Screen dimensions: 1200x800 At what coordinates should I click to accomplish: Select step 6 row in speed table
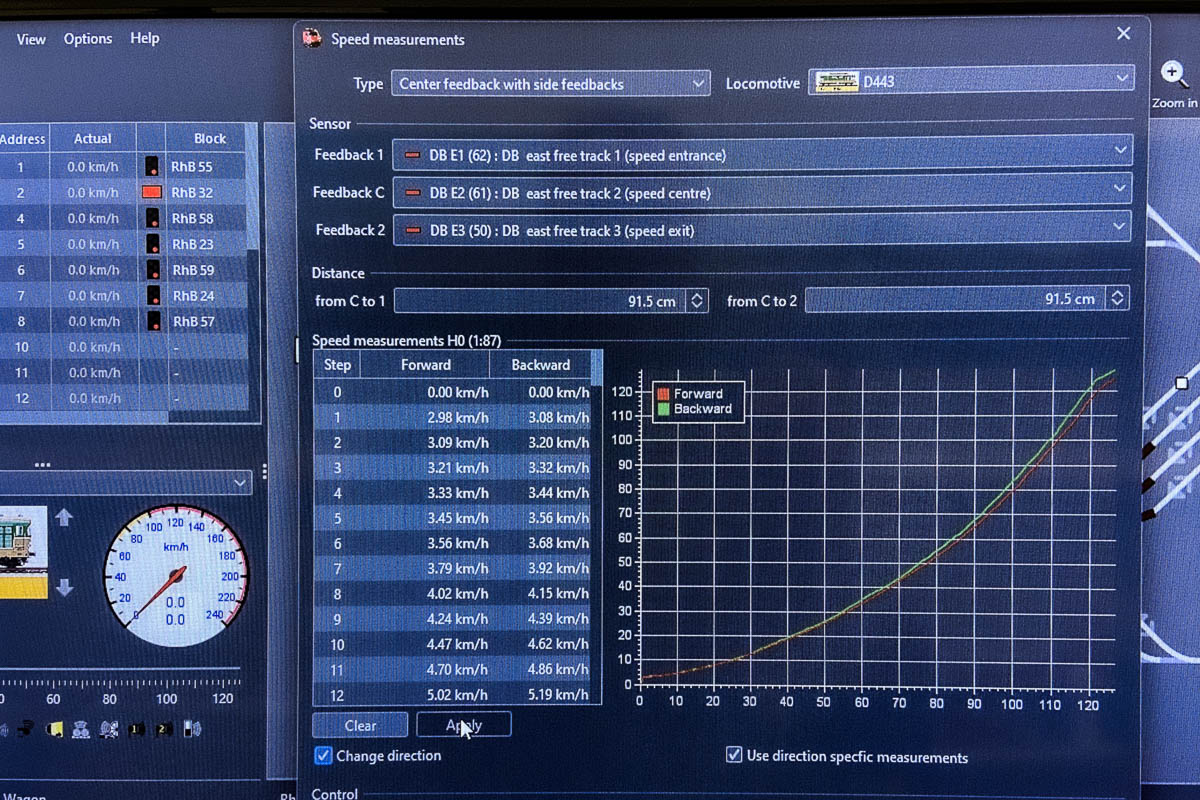point(457,543)
